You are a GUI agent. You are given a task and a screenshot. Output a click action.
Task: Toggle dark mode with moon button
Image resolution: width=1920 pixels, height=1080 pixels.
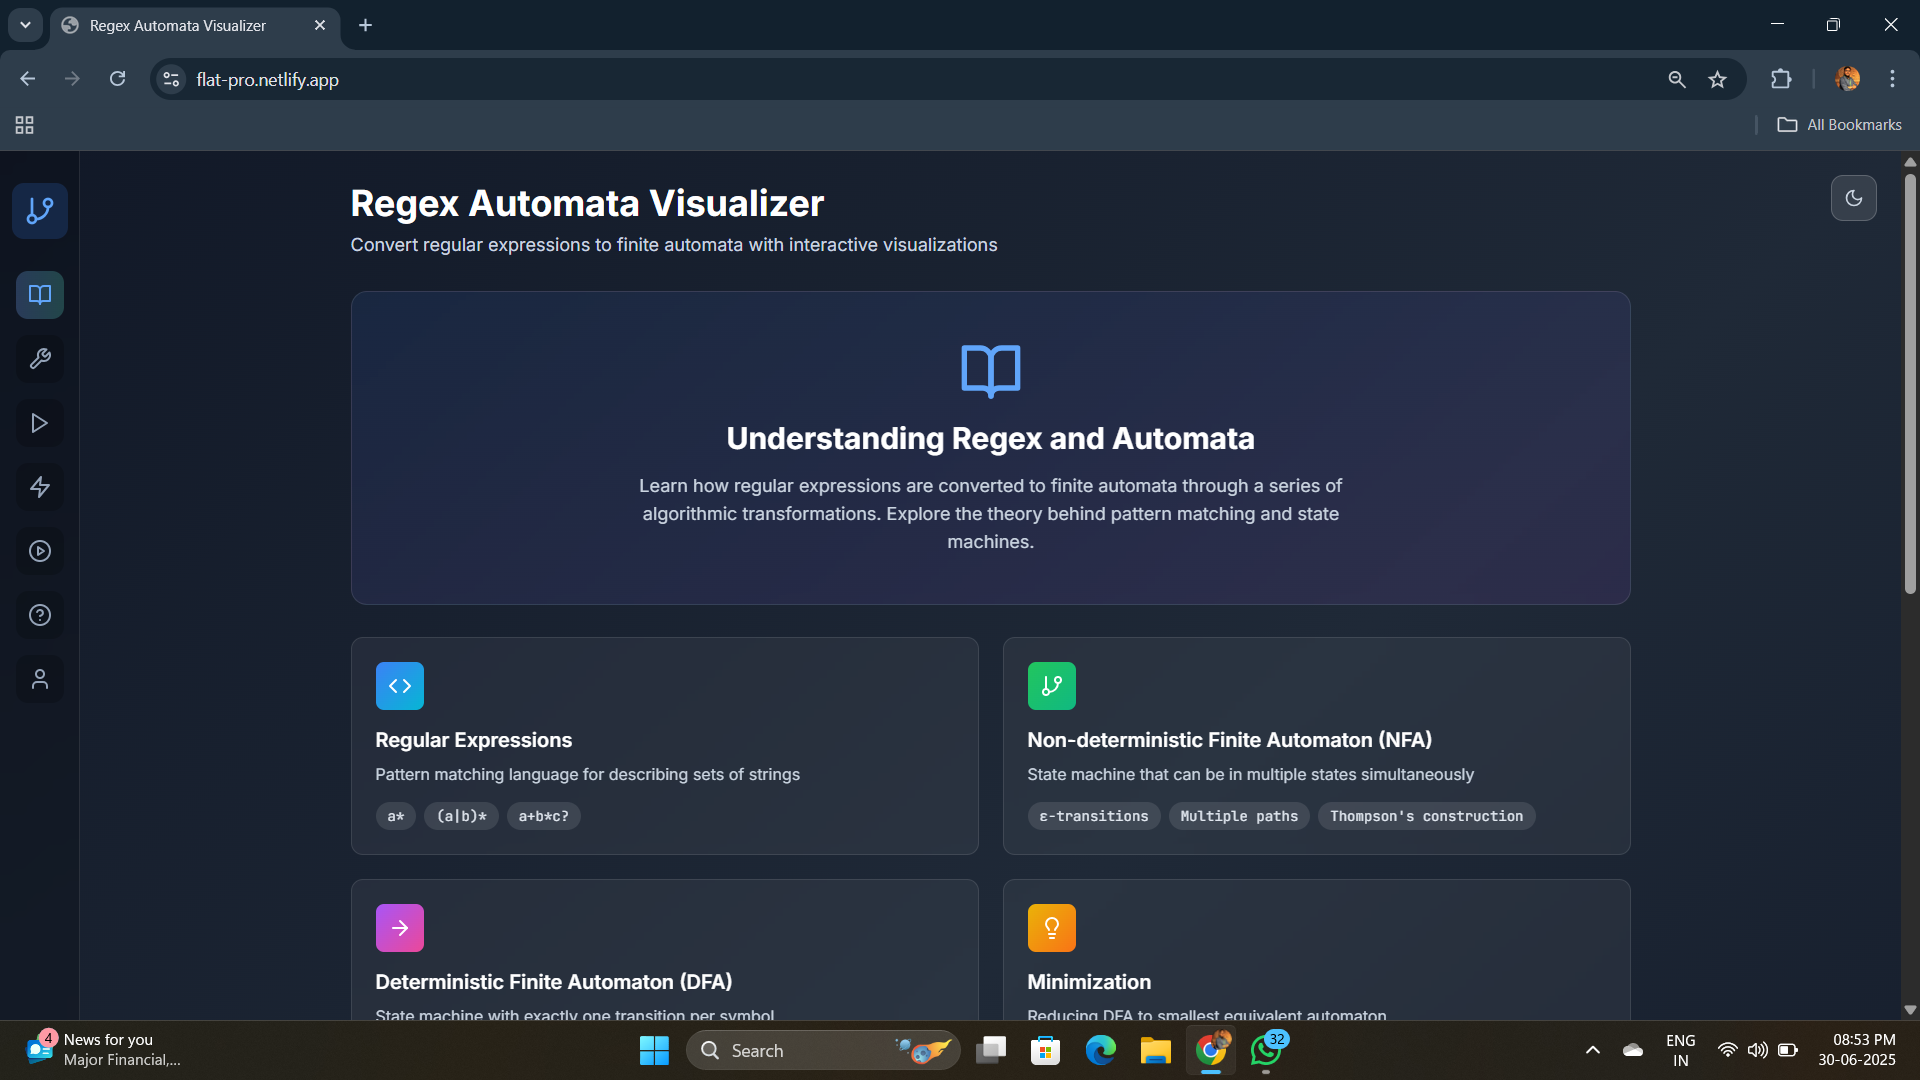[x=1853, y=198]
